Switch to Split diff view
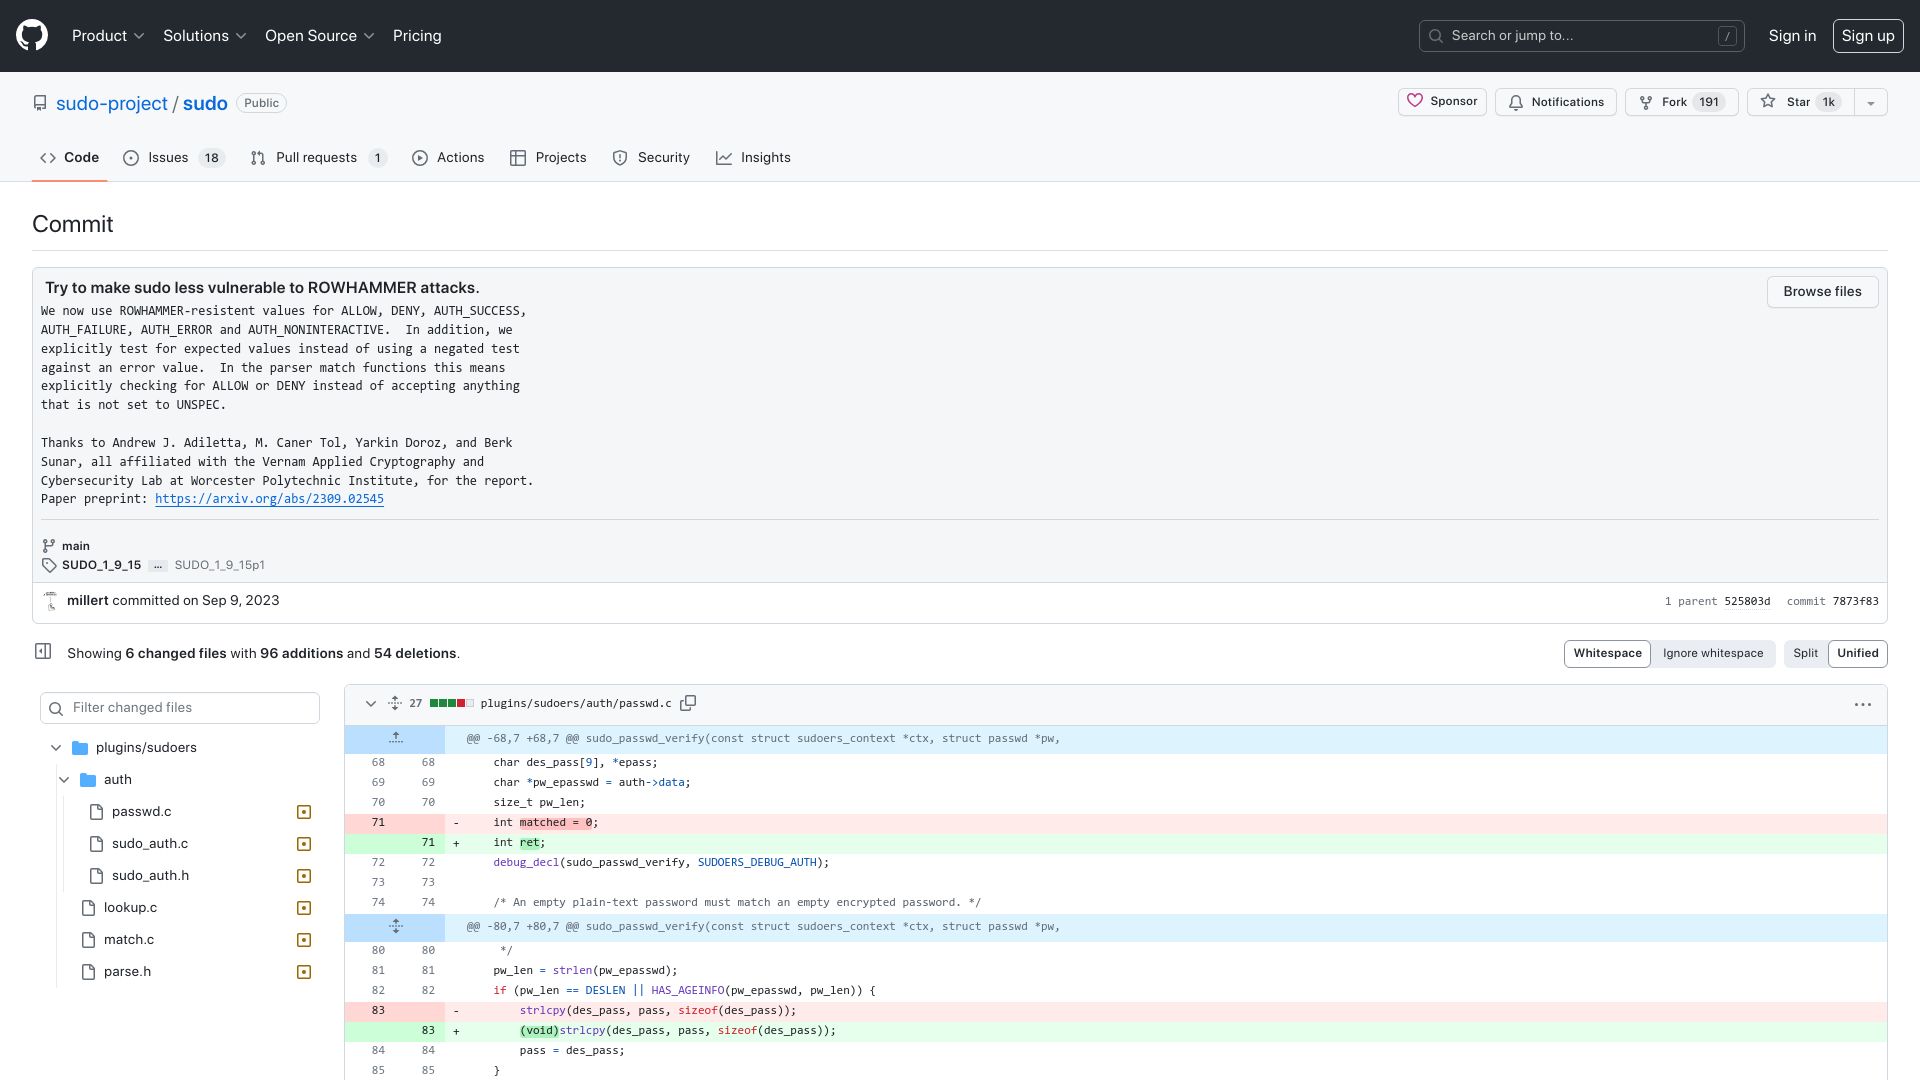 [1806, 654]
